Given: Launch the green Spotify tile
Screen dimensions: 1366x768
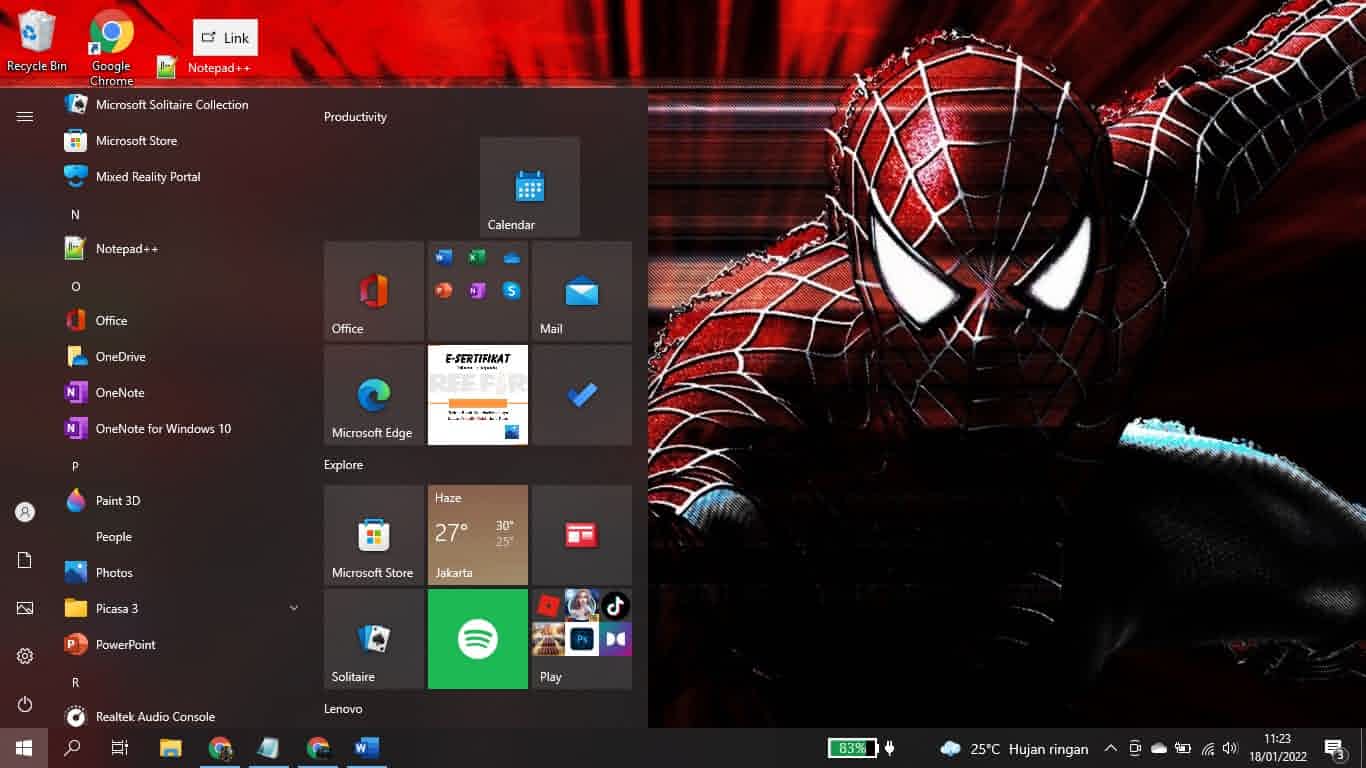Looking at the screenshot, I should (478, 639).
